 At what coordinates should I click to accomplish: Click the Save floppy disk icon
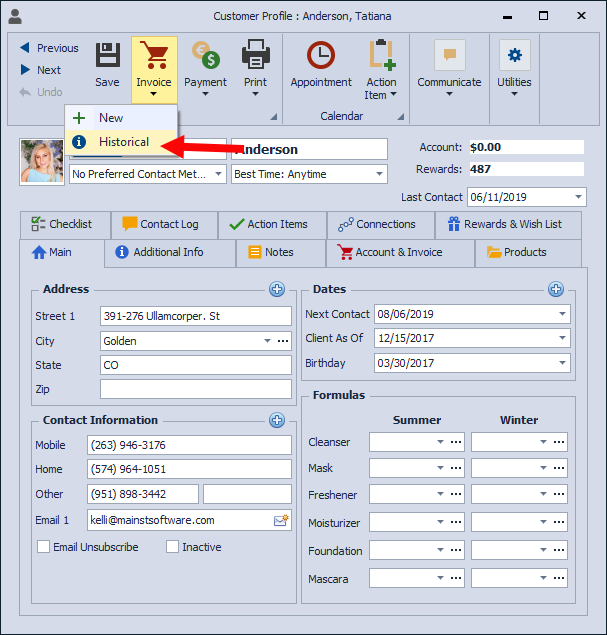pos(108,55)
